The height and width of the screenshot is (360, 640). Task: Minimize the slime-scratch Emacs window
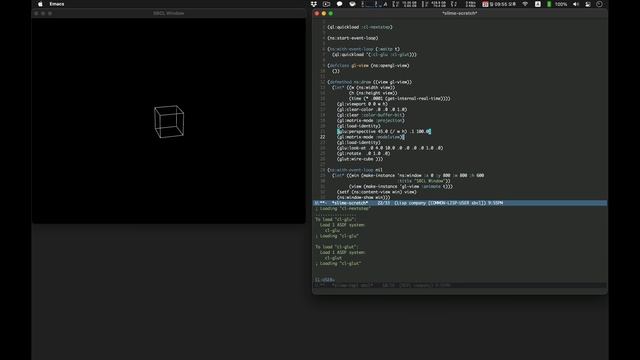[324, 13]
